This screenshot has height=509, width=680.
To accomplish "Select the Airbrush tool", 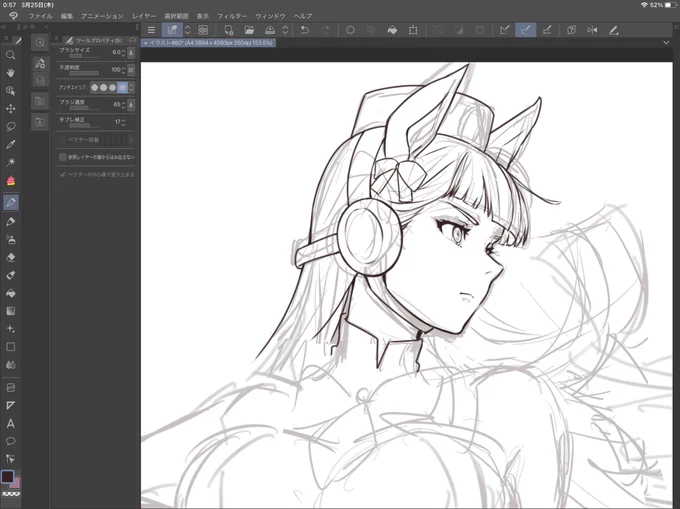I will click(x=11, y=239).
